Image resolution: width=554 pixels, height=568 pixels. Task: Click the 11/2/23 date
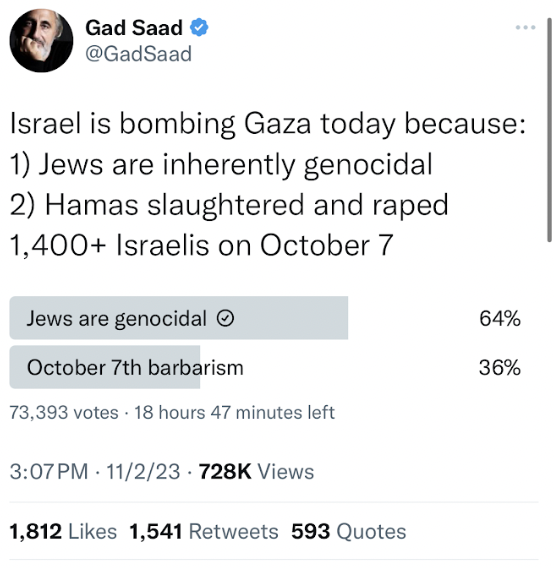coord(143,472)
